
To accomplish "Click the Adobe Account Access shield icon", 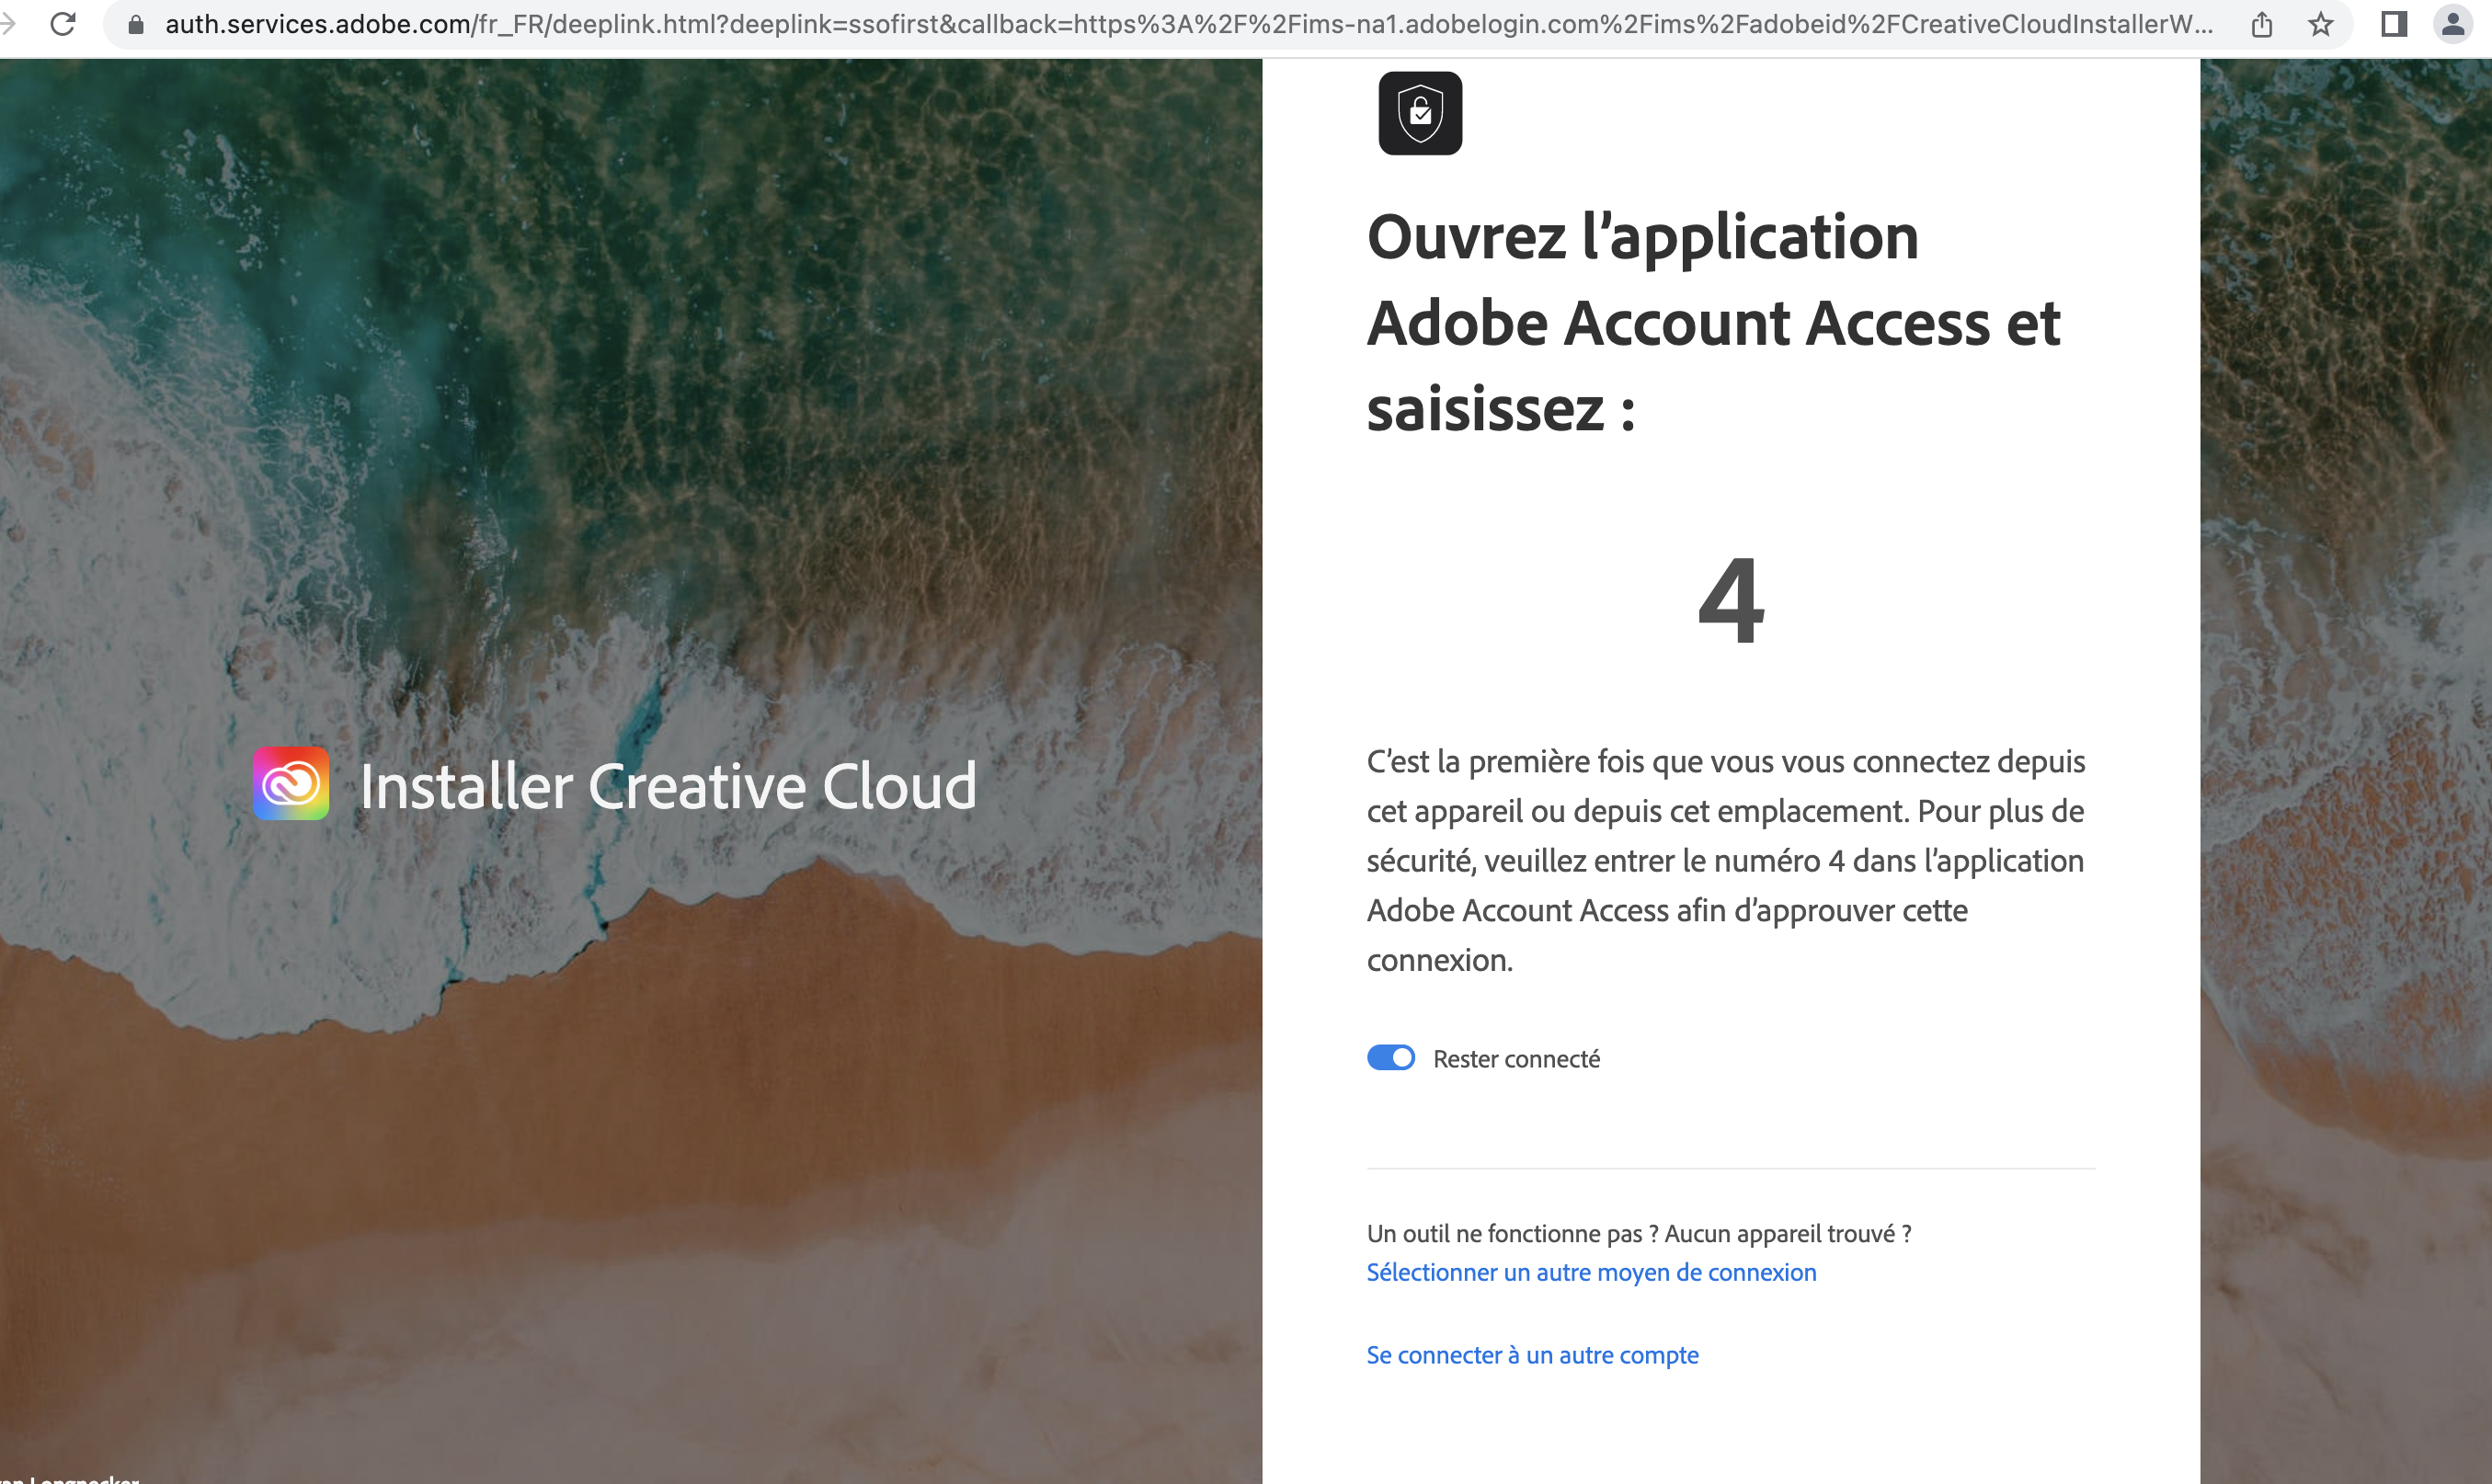I will tap(1420, 113).
